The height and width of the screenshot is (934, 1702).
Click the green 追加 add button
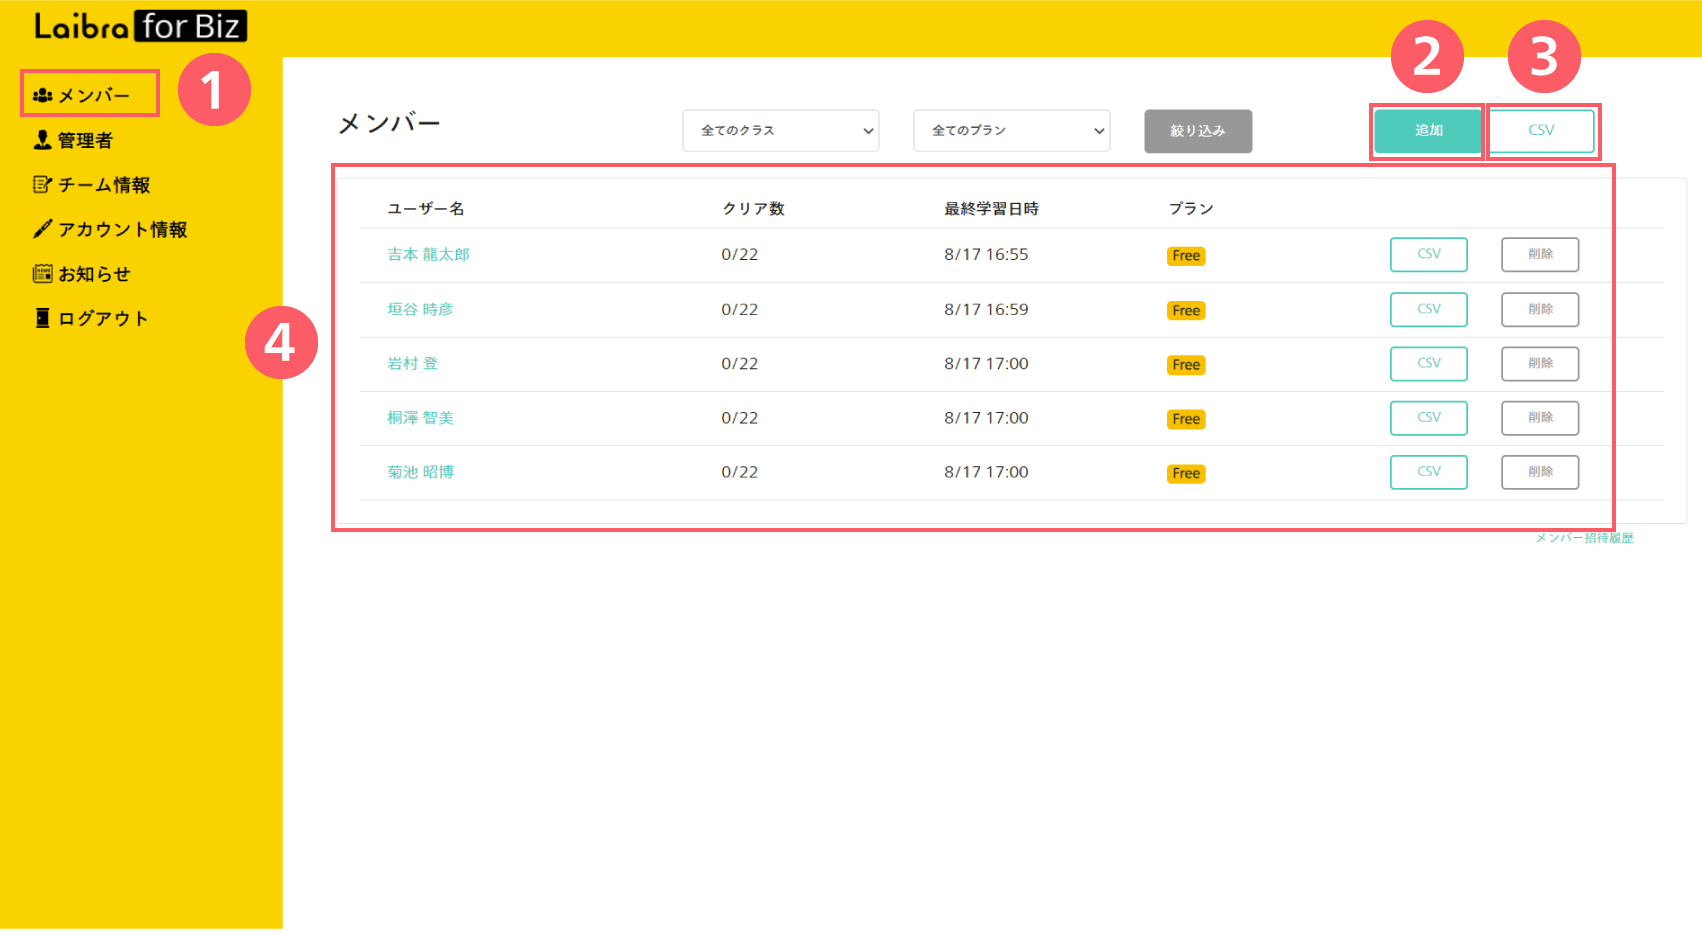point(1427,131)
